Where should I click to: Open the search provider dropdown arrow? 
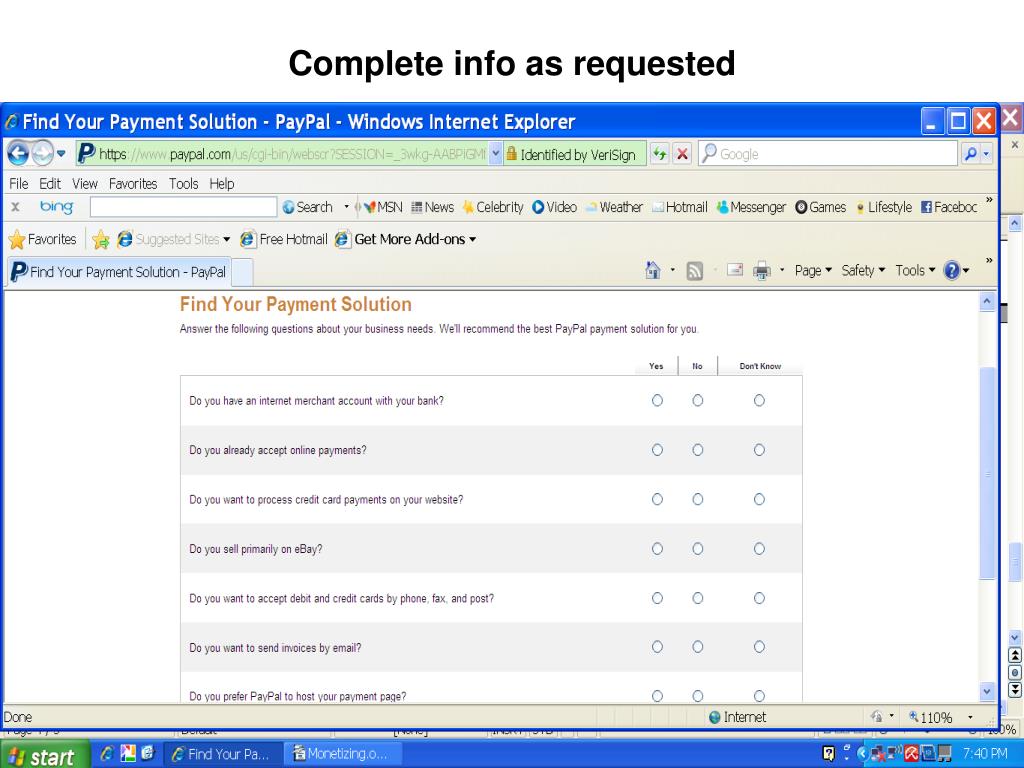pos(986,154)
